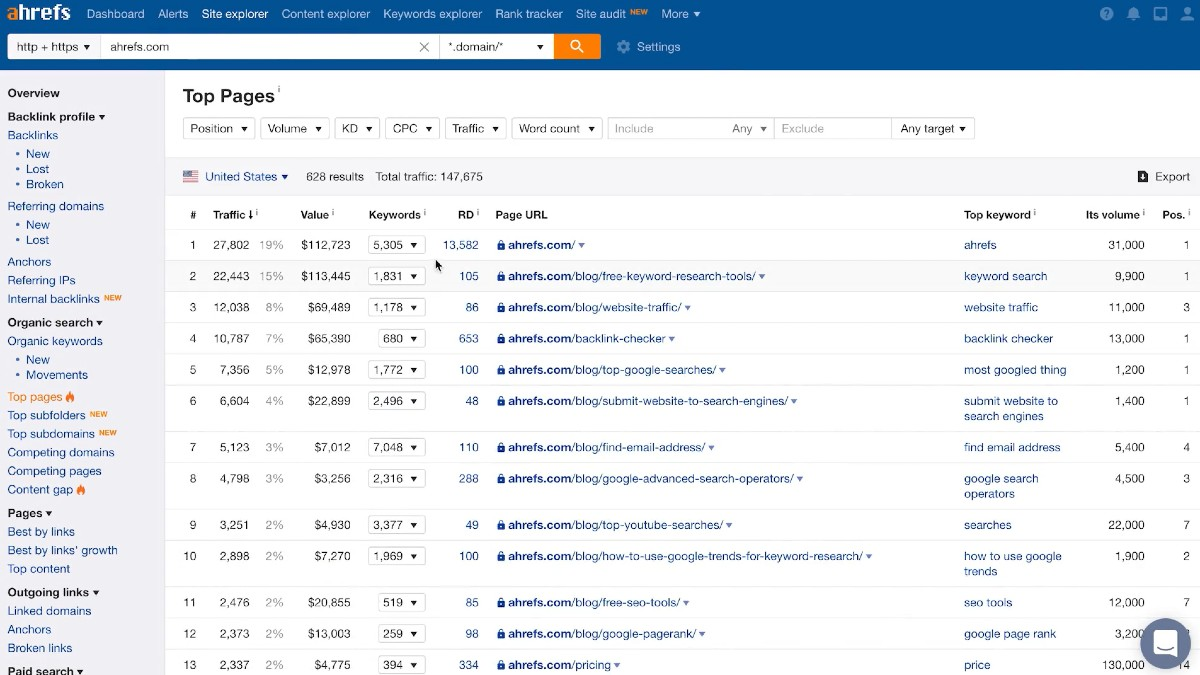Open Settings via the gear icon
The image size is (1200, 675).
tap(624, 47)
